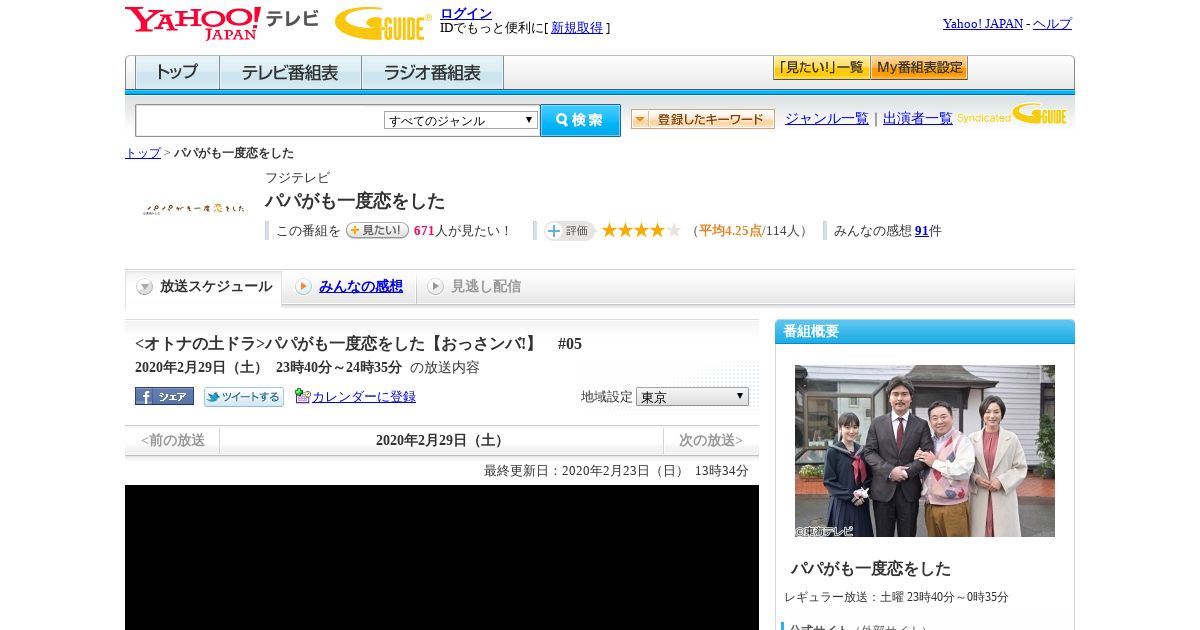This screenshot has height=630, width=1200.
Task: Follow the トップ breadcrumb link
Action: click(x=143, y=153)
